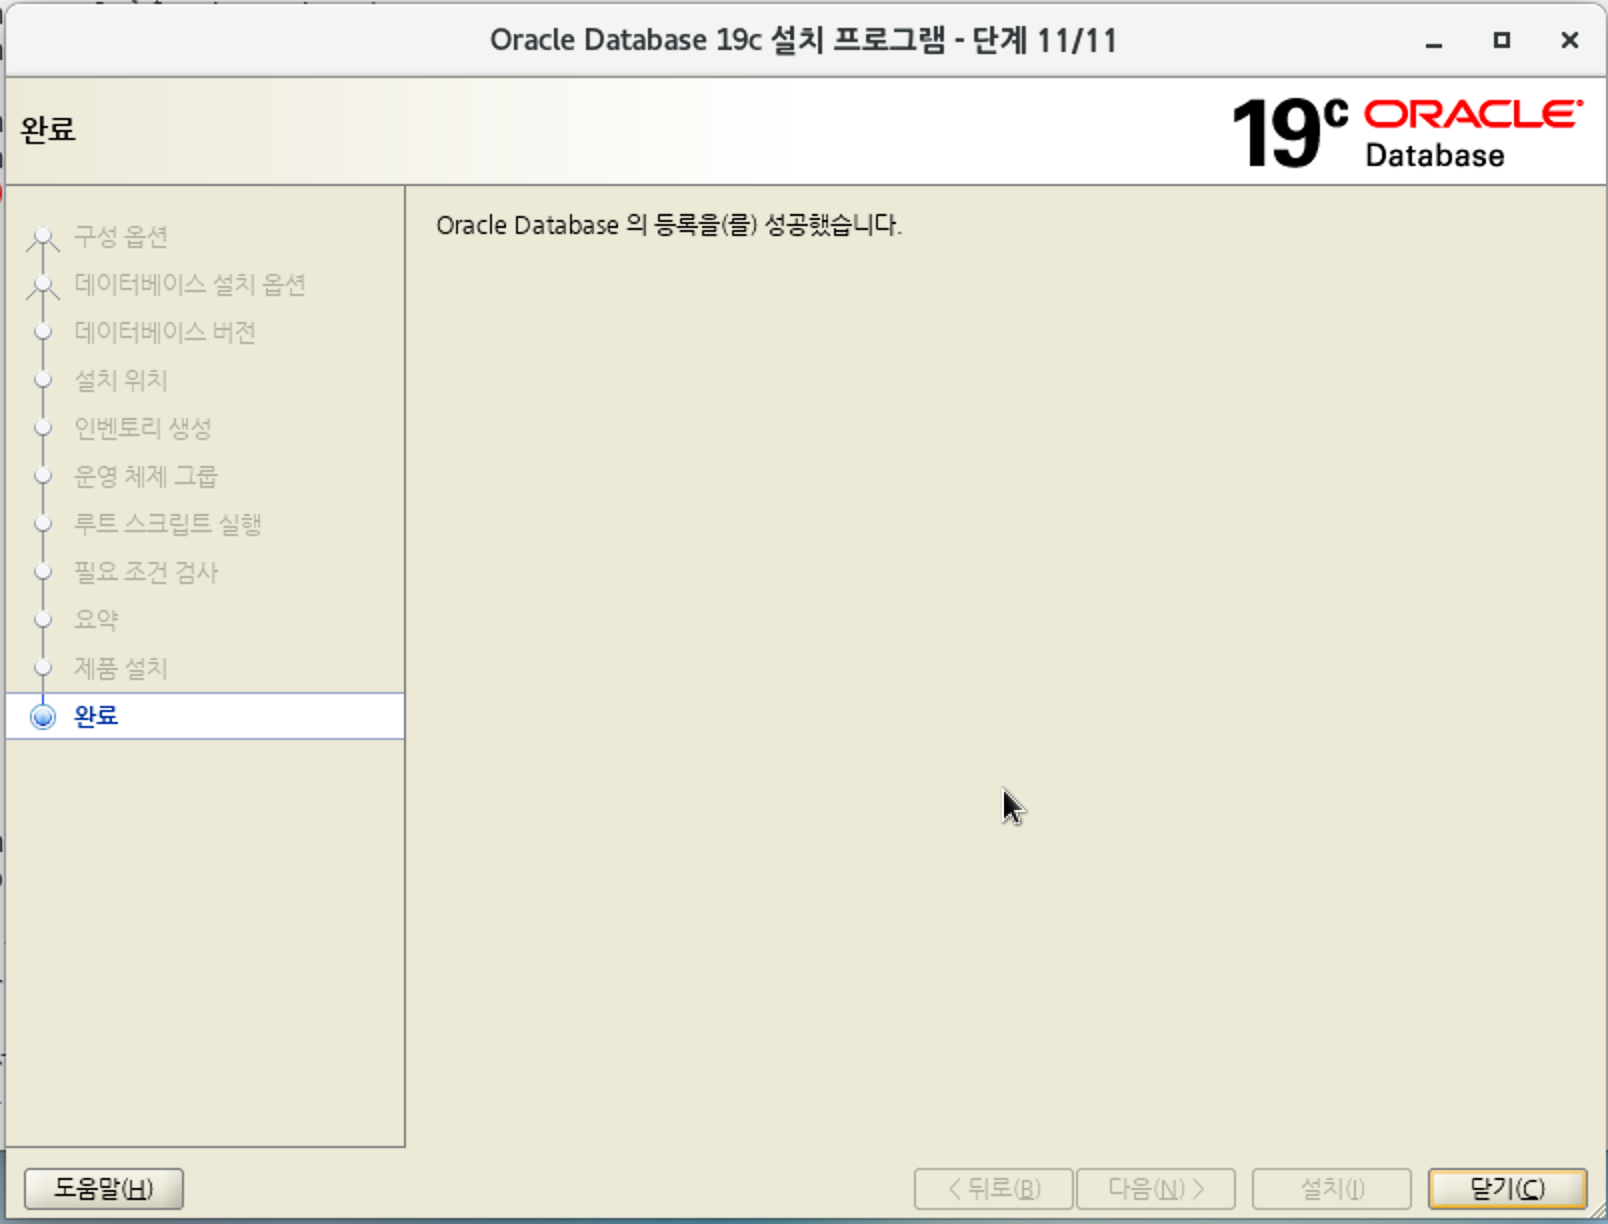Select the 필요 조건 검사 step
The width and height of the screenshot is (1608, 1224).
tap(146, 572)
